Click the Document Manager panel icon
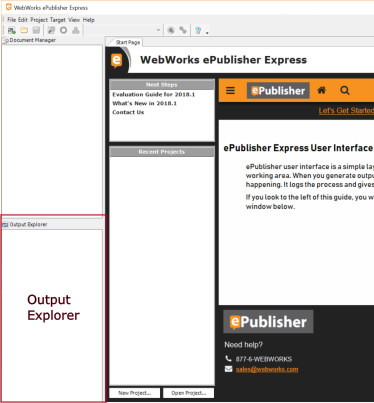Viewport: 374px width, 403px height. point(5,40)
